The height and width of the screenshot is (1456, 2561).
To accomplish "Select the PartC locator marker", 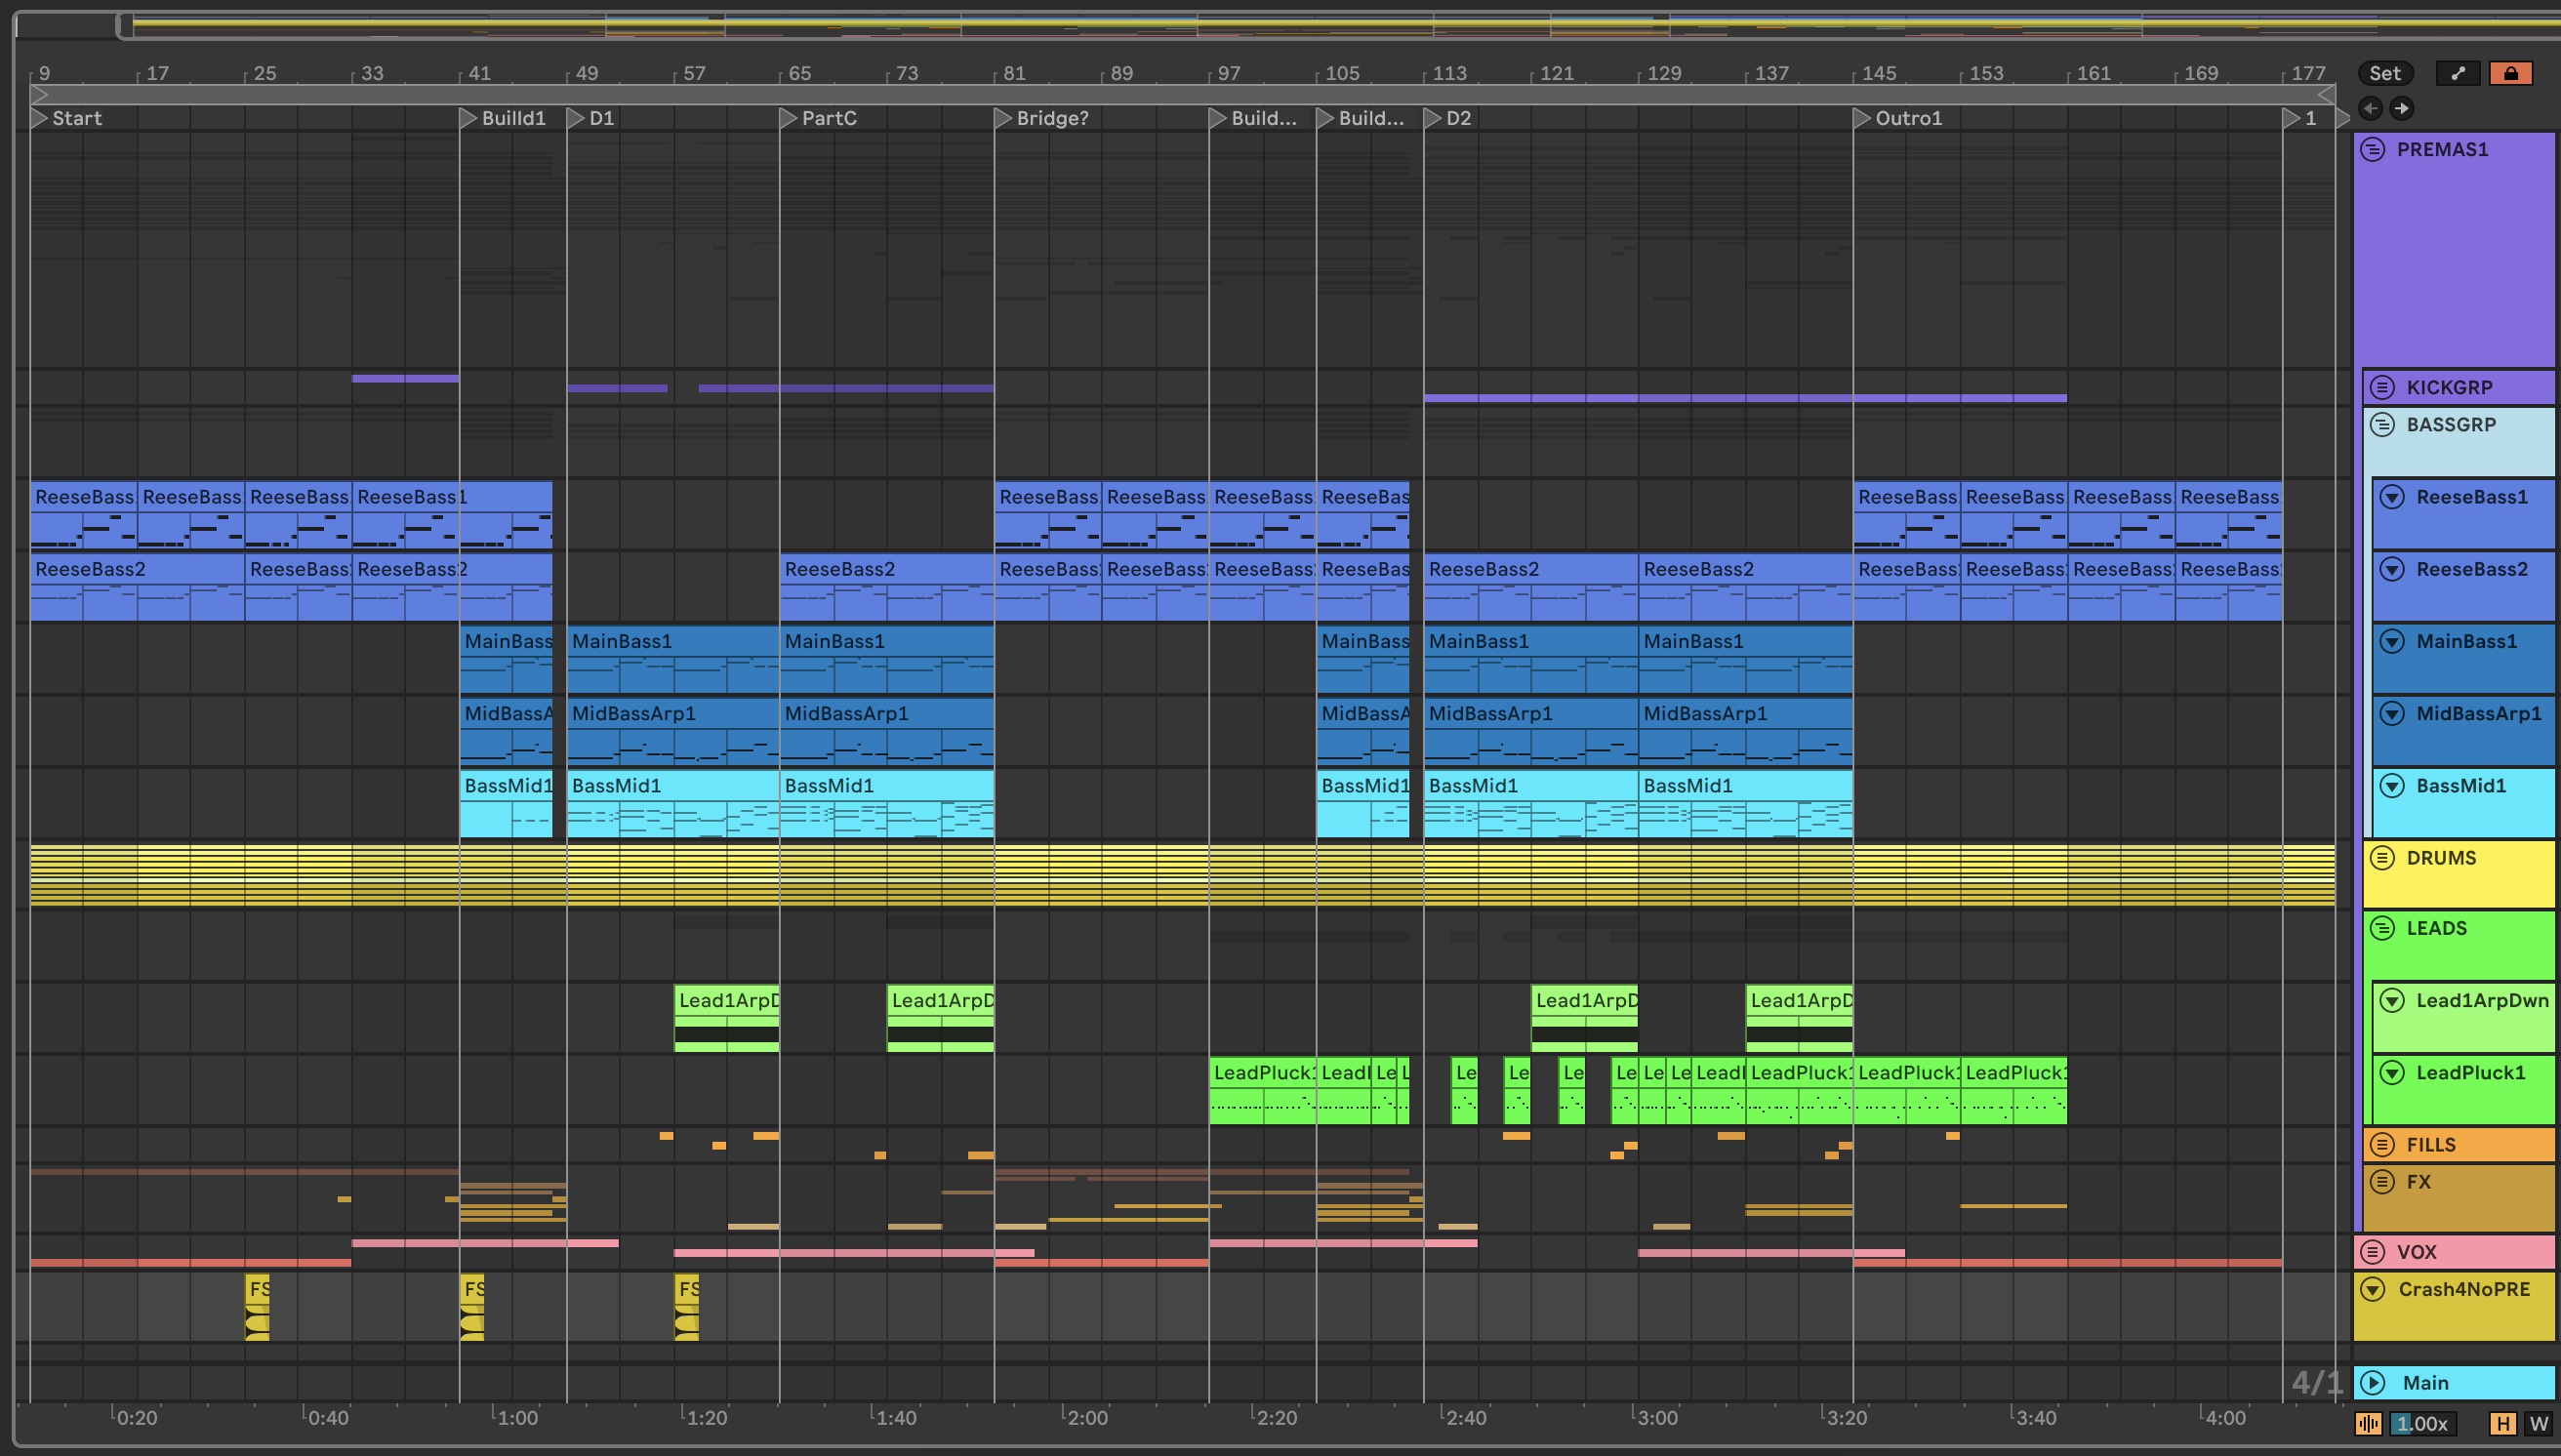I will tap(788, 118).
